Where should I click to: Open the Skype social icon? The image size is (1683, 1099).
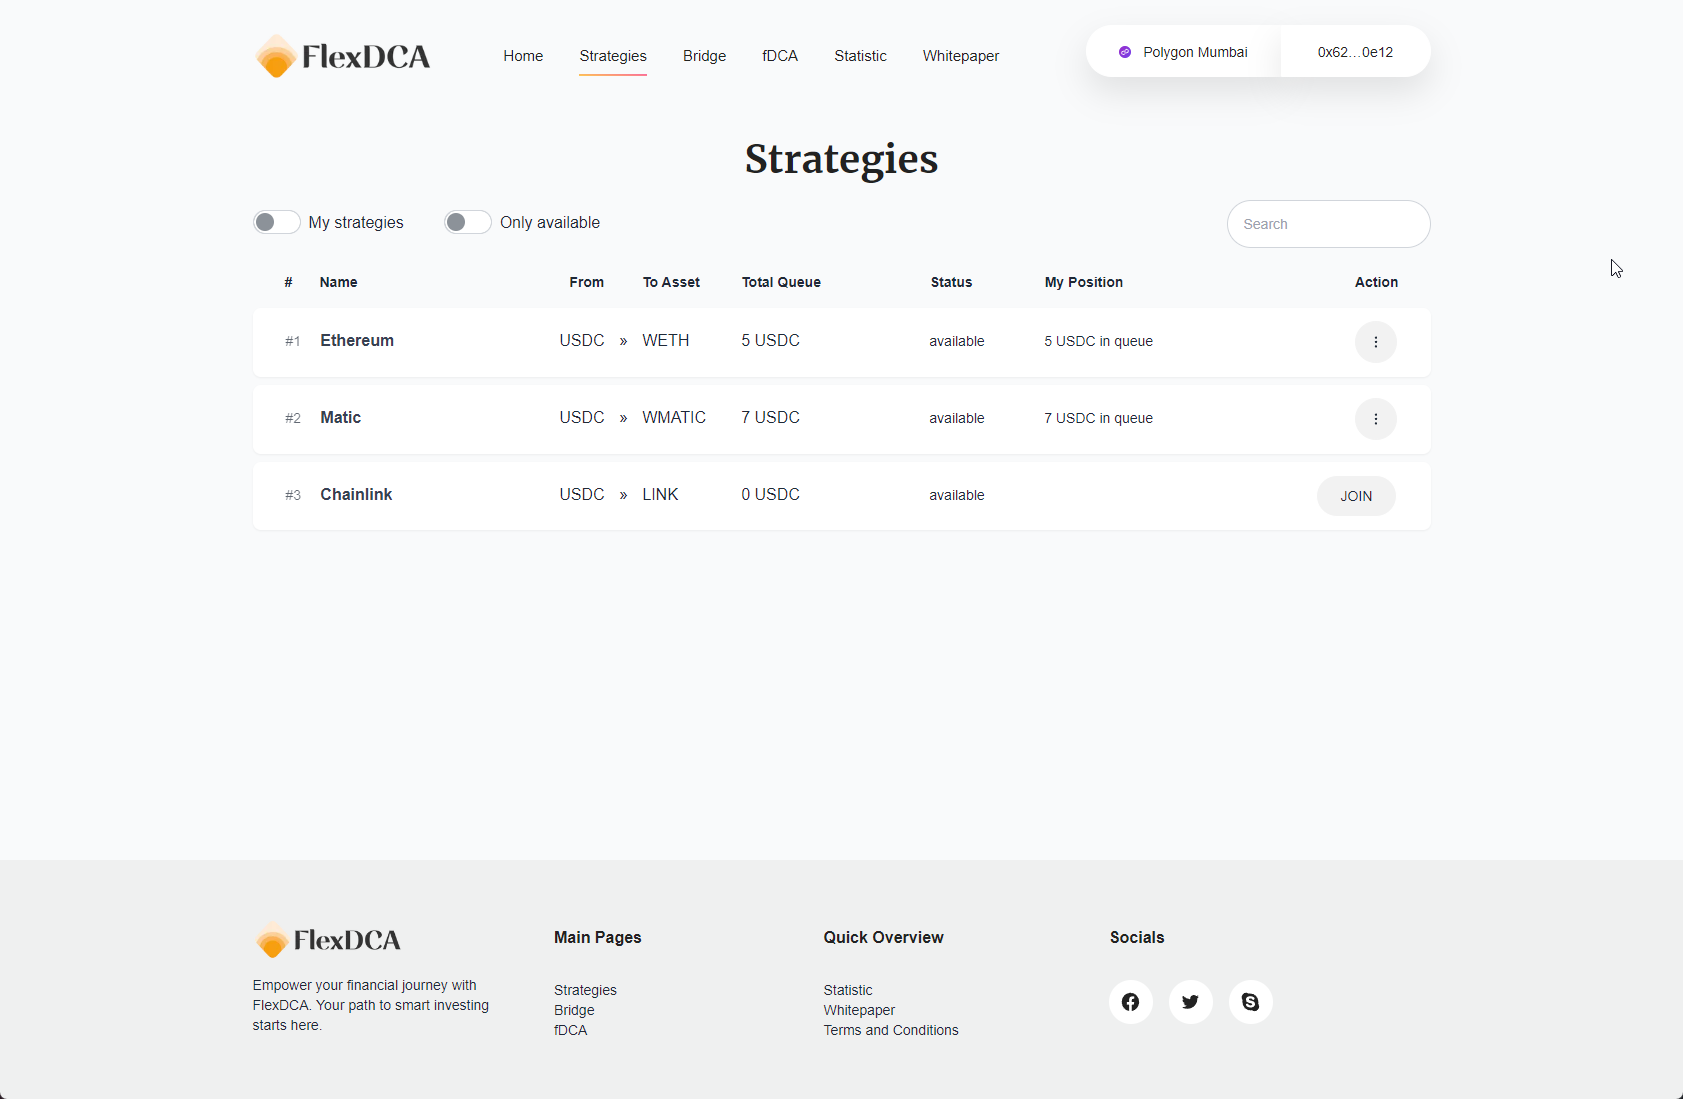click(1250, 1002)
